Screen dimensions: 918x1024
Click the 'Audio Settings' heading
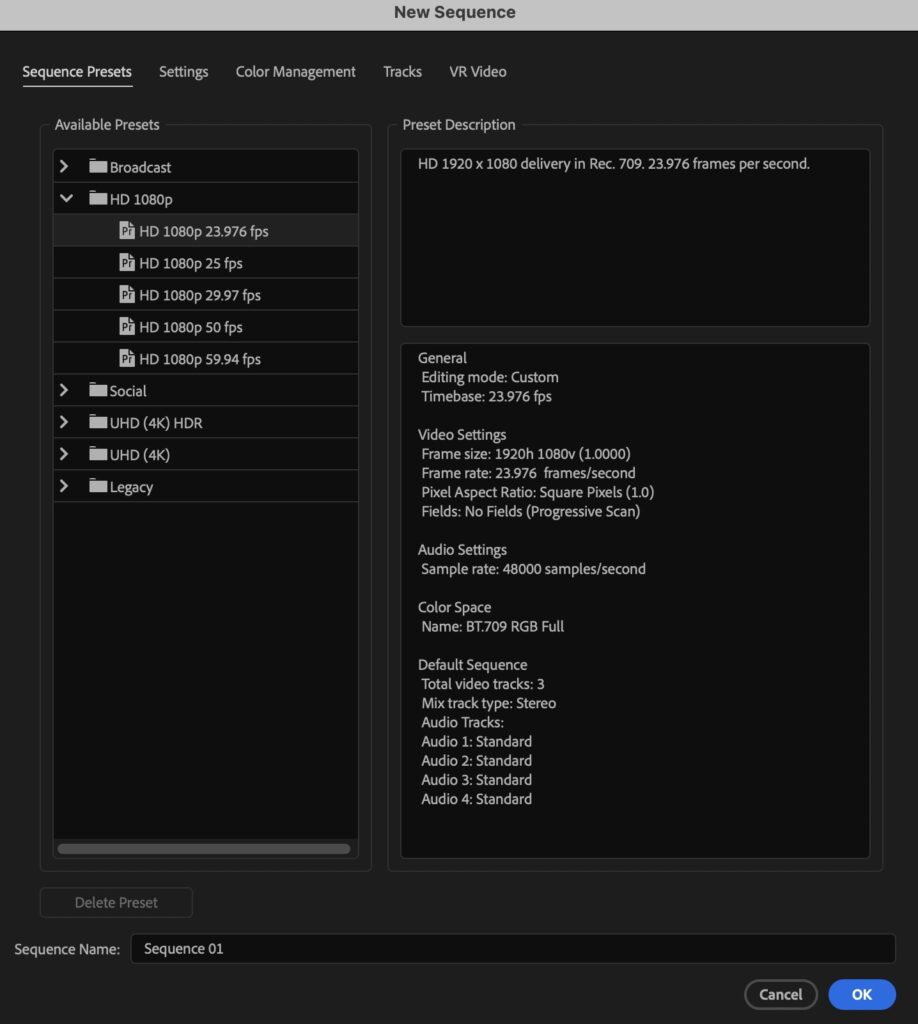[462, 550]
